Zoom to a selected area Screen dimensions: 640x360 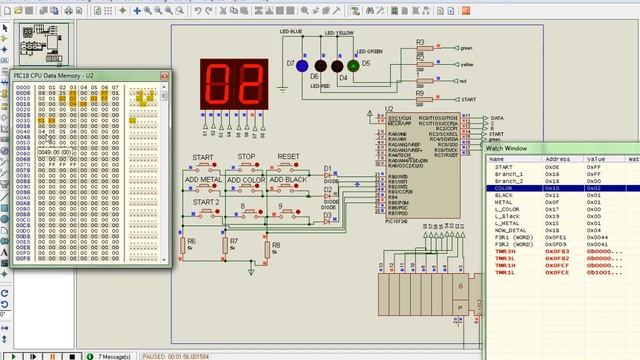[179, 11]
